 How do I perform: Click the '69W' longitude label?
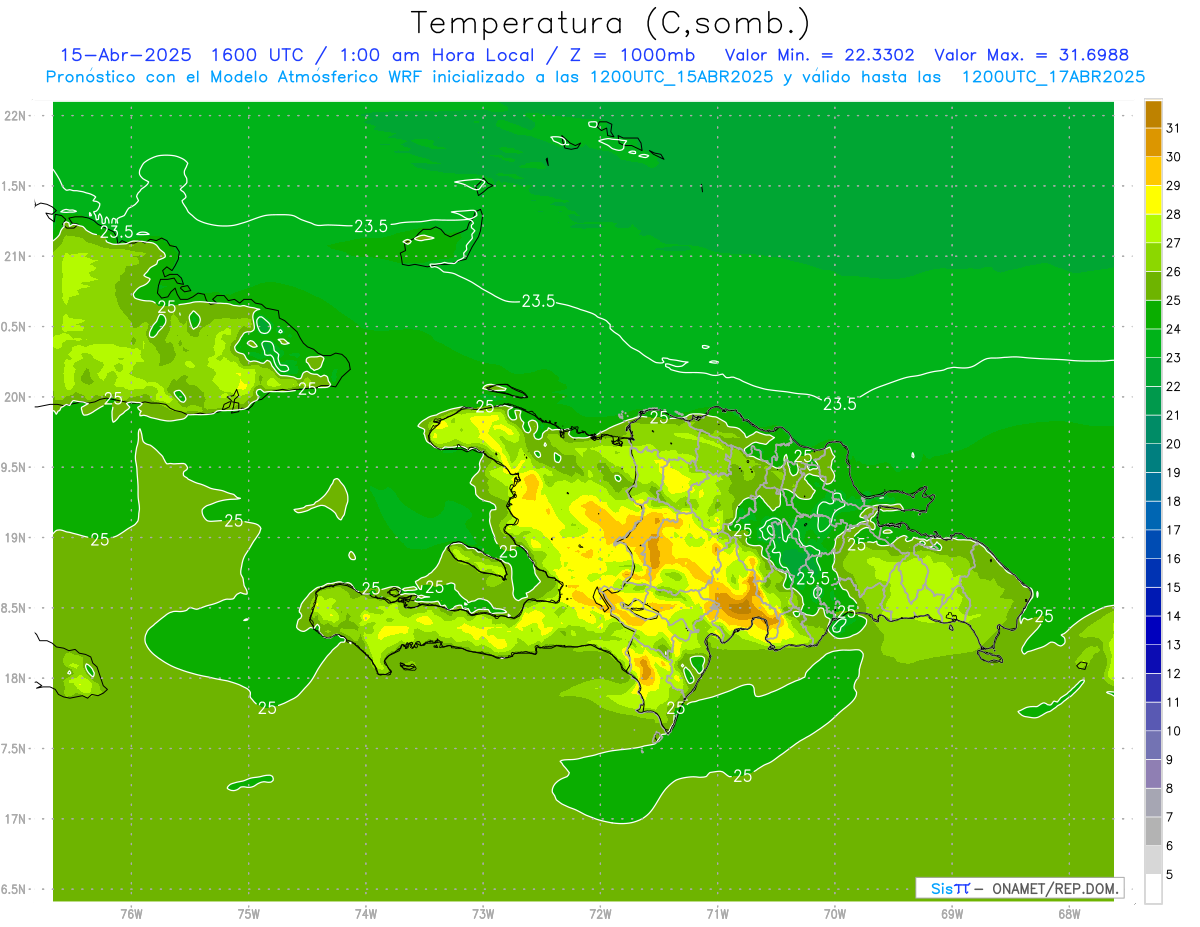point(951,914)
